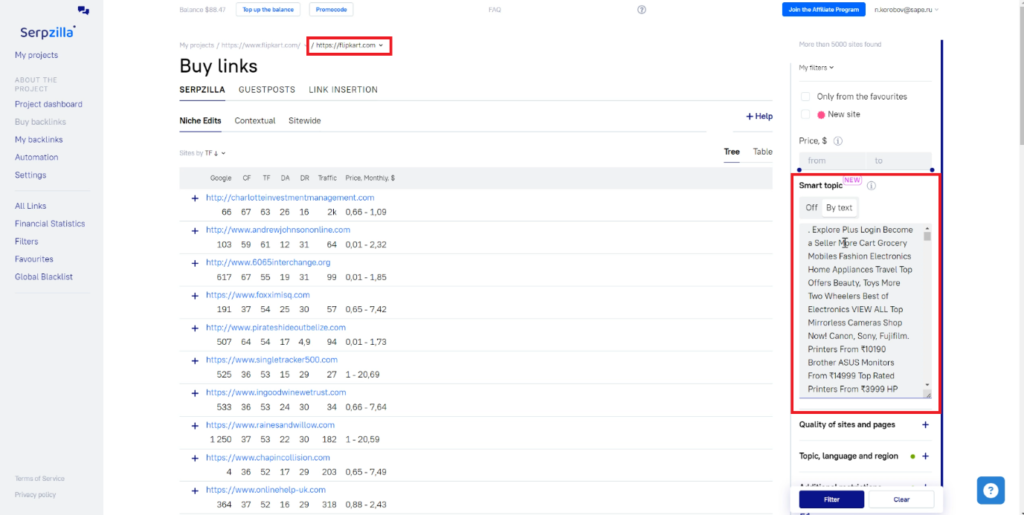Apply filters with the Filter button

[x=831, y=499]
